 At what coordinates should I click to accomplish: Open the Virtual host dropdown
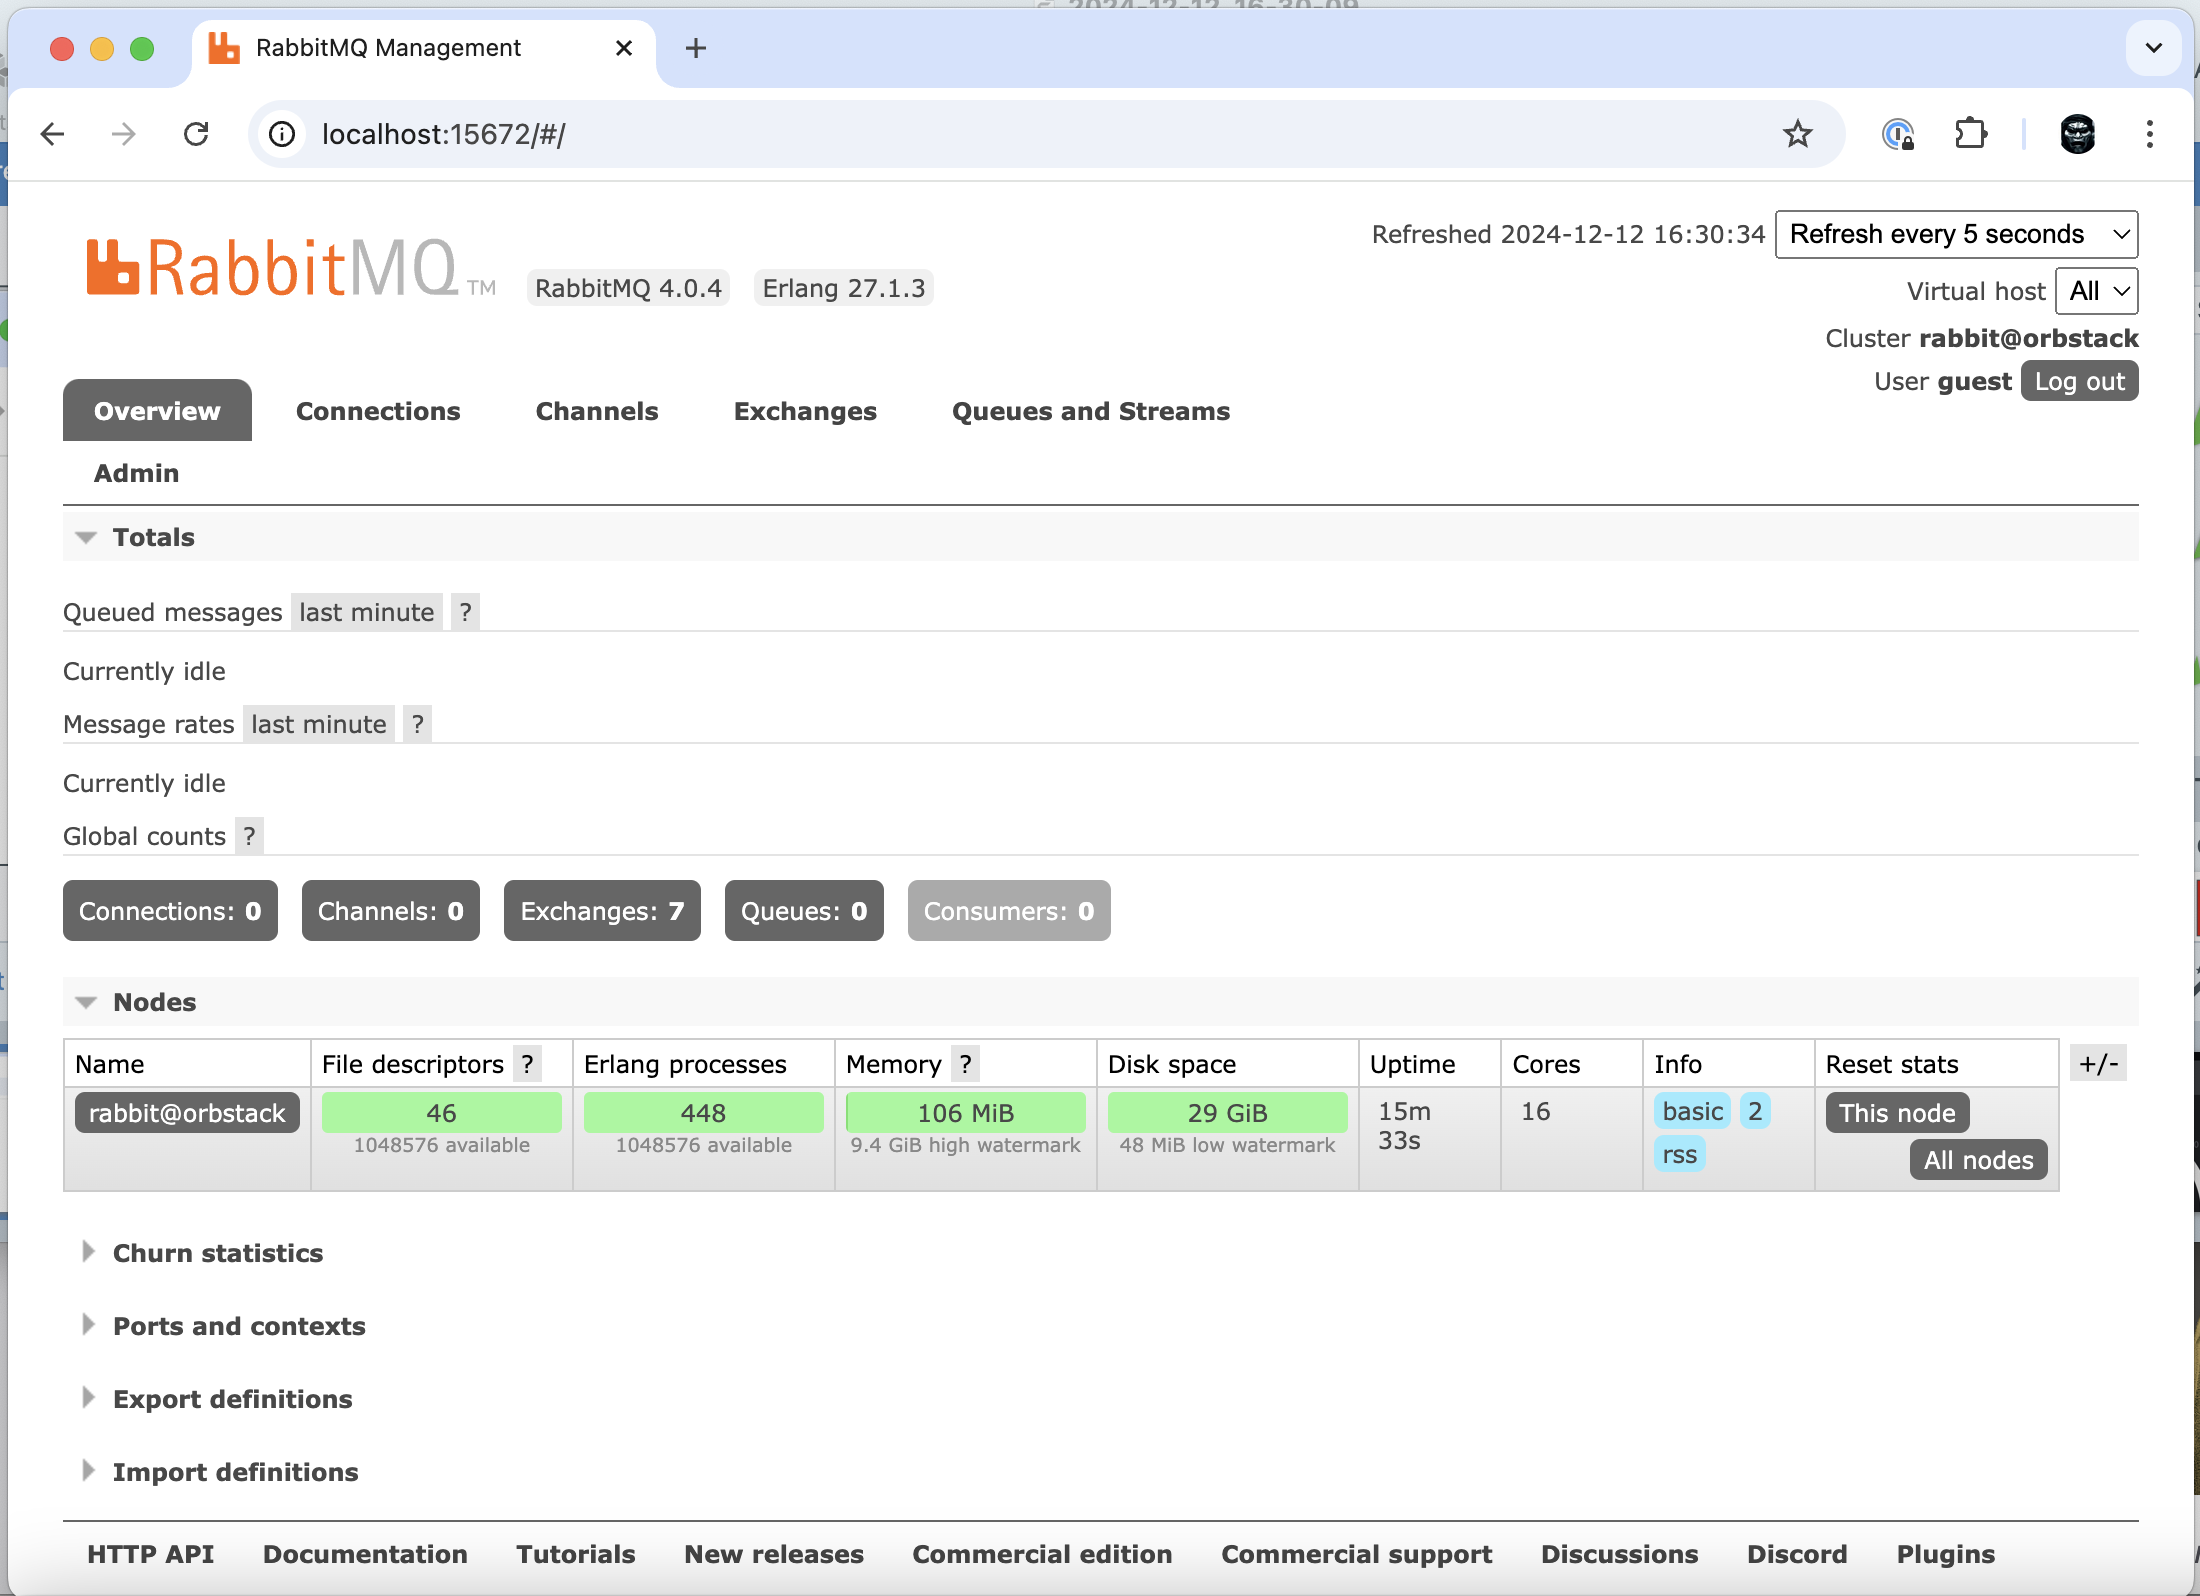click(2096, 291)
